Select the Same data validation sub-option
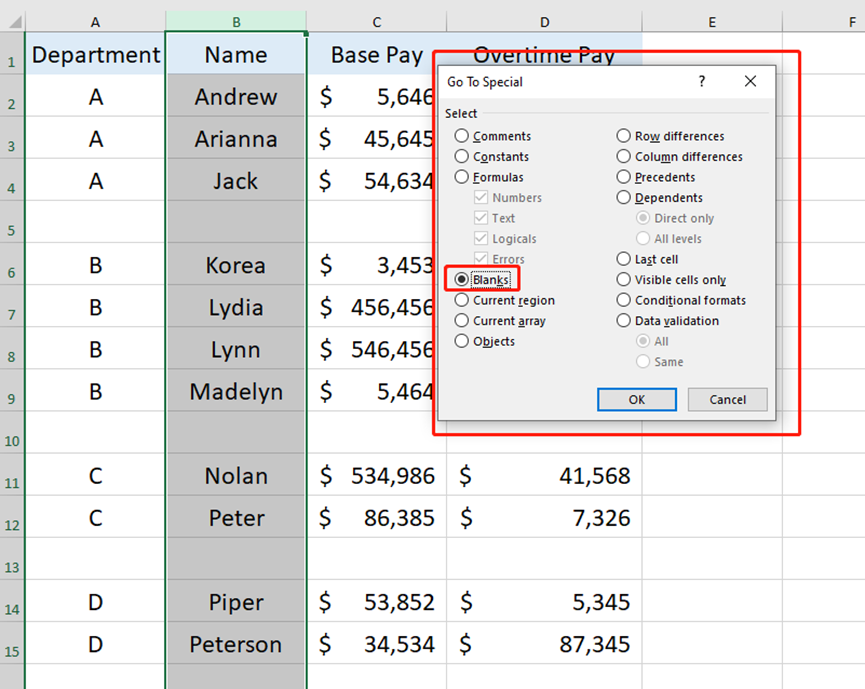Screen dimensions: 865x689 coord(643,361)
